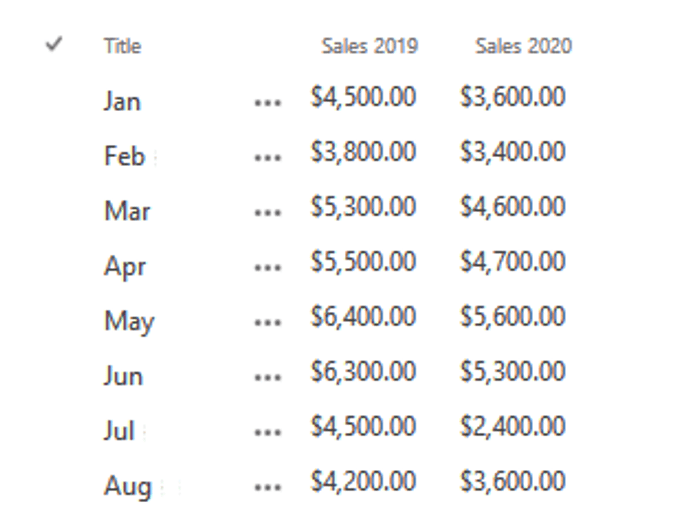
Task: Select the Jul Sales 2020 value $2,400.00
Action: click(x=513, y=426)
